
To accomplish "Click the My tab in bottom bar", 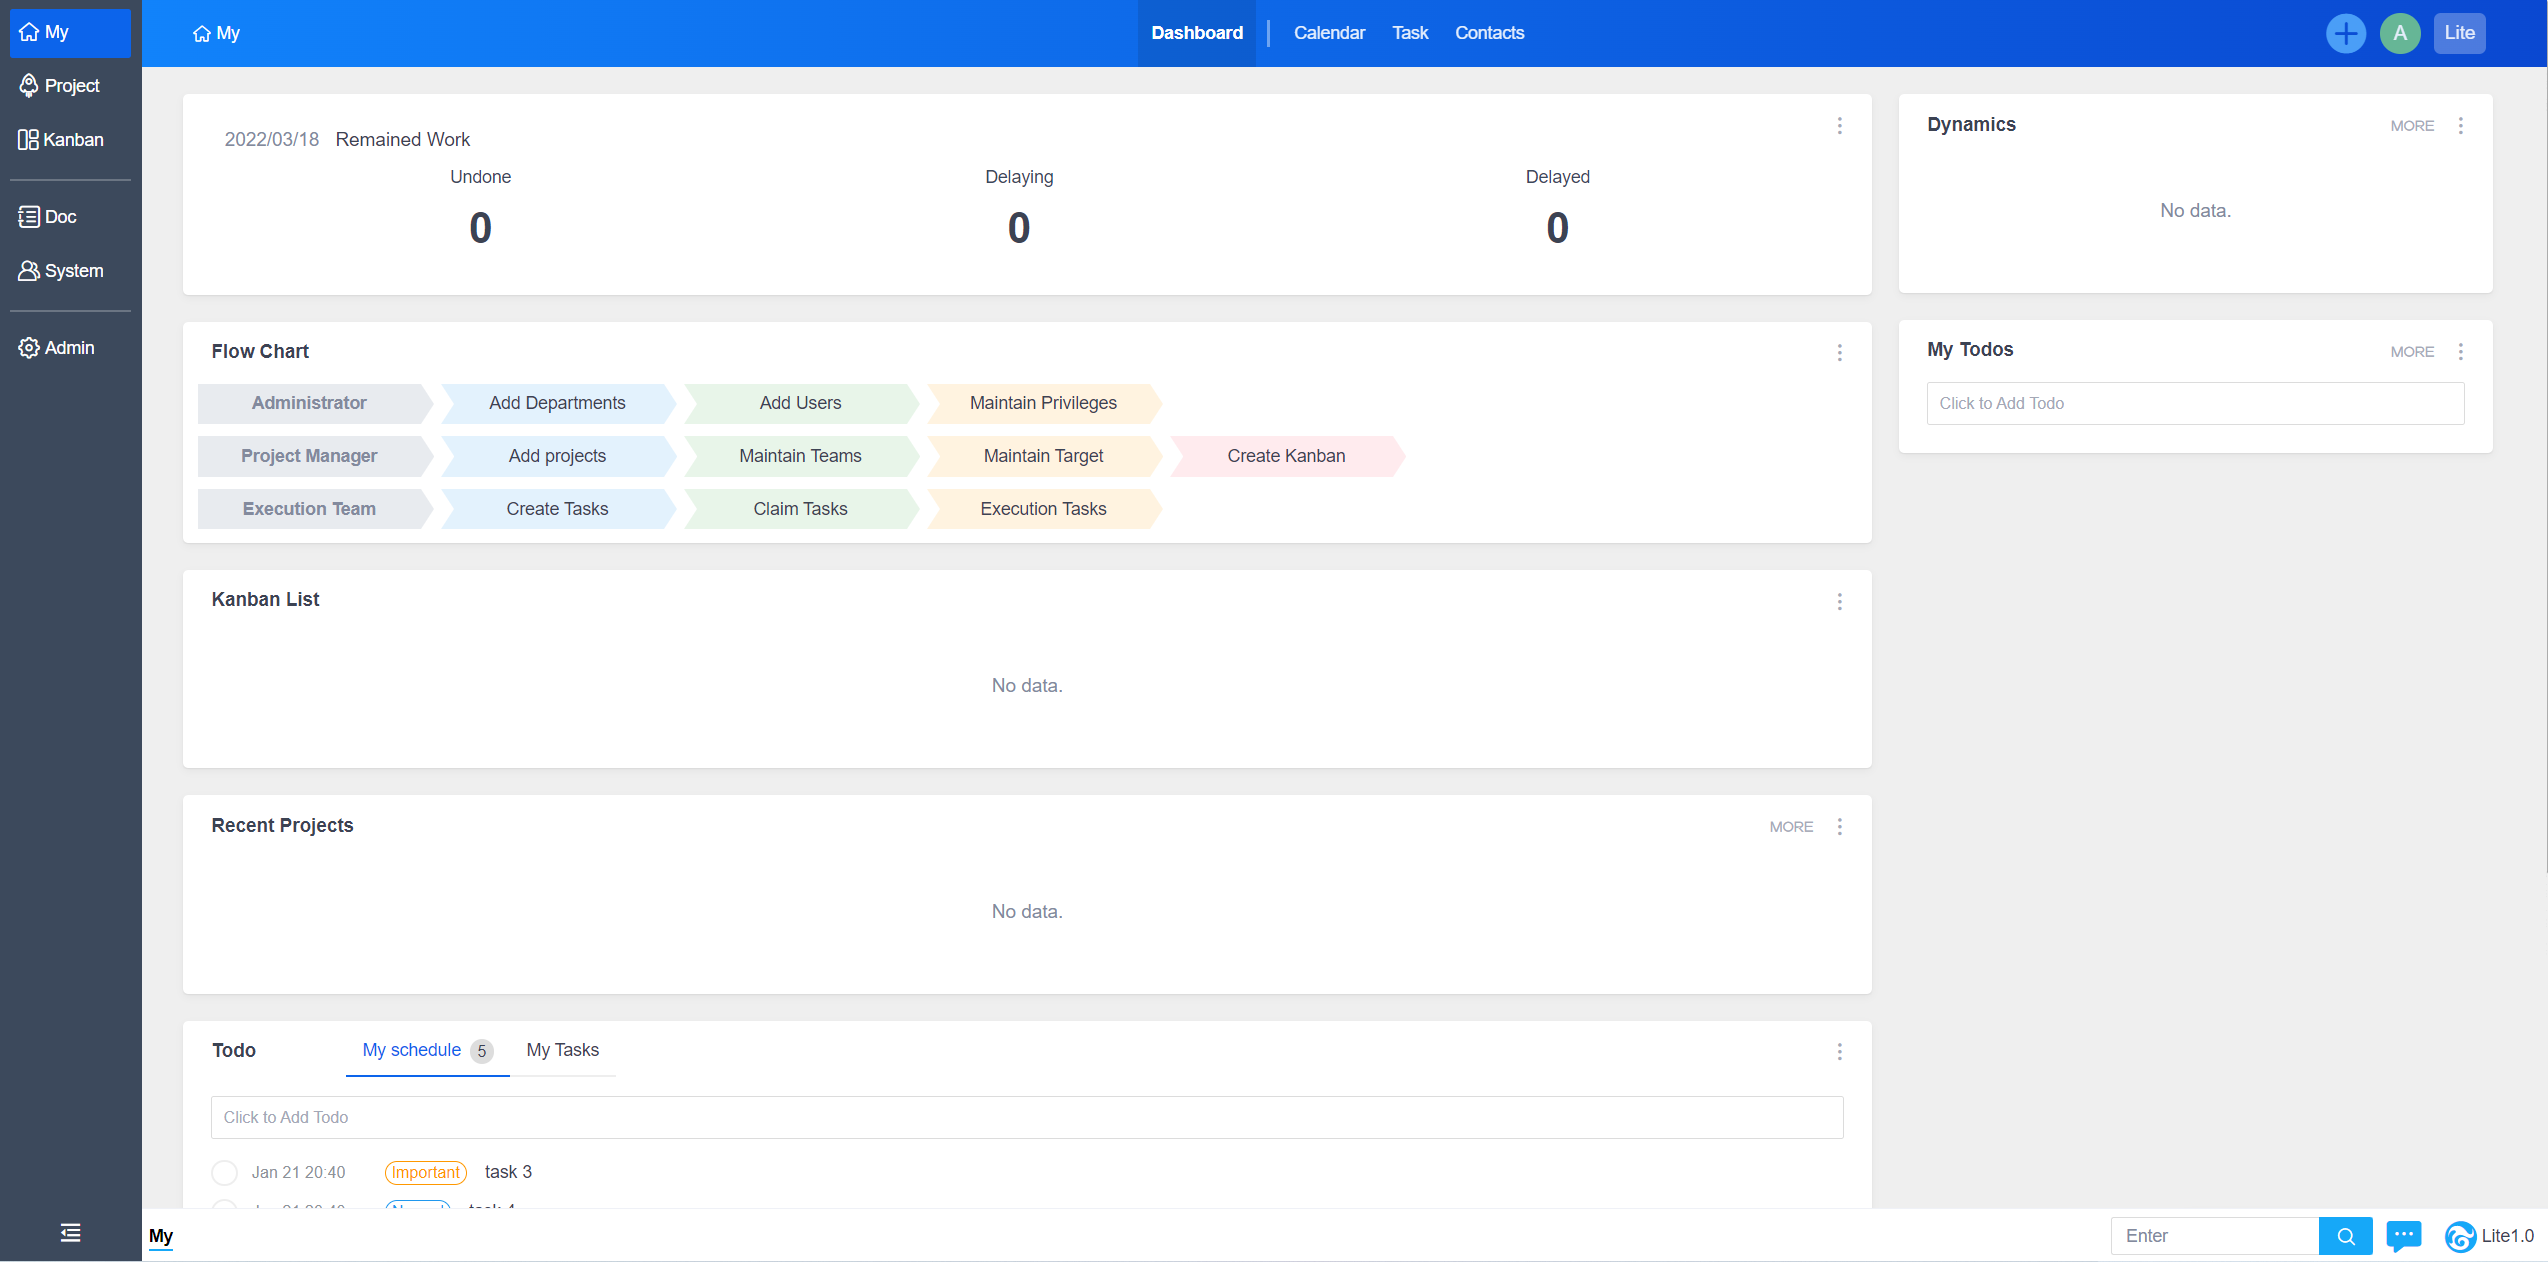I will click(161, 1236).
